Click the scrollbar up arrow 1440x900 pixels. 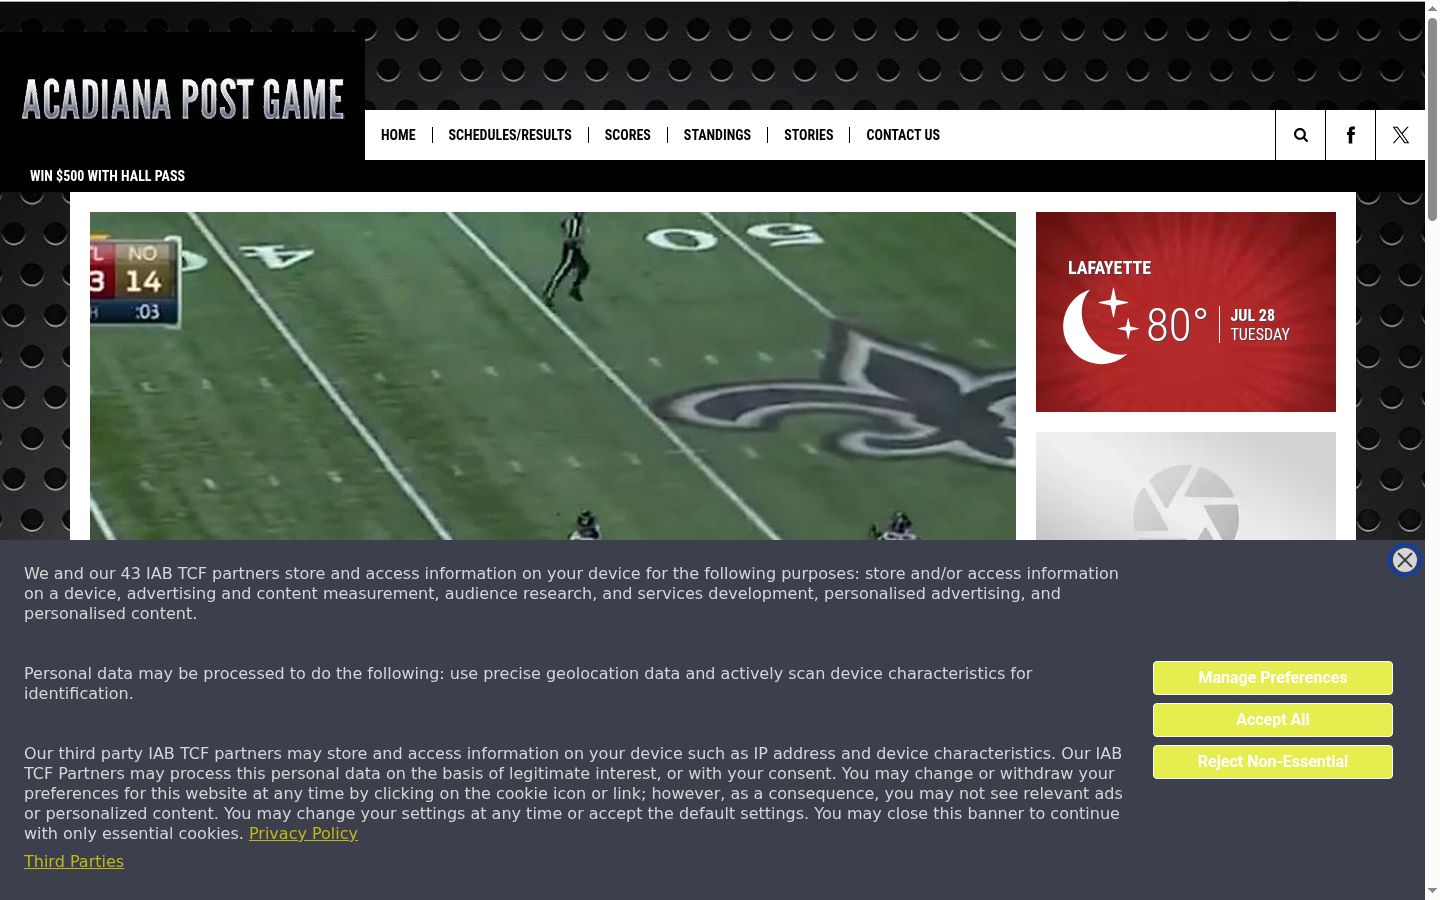click(x=1432, y=8)
